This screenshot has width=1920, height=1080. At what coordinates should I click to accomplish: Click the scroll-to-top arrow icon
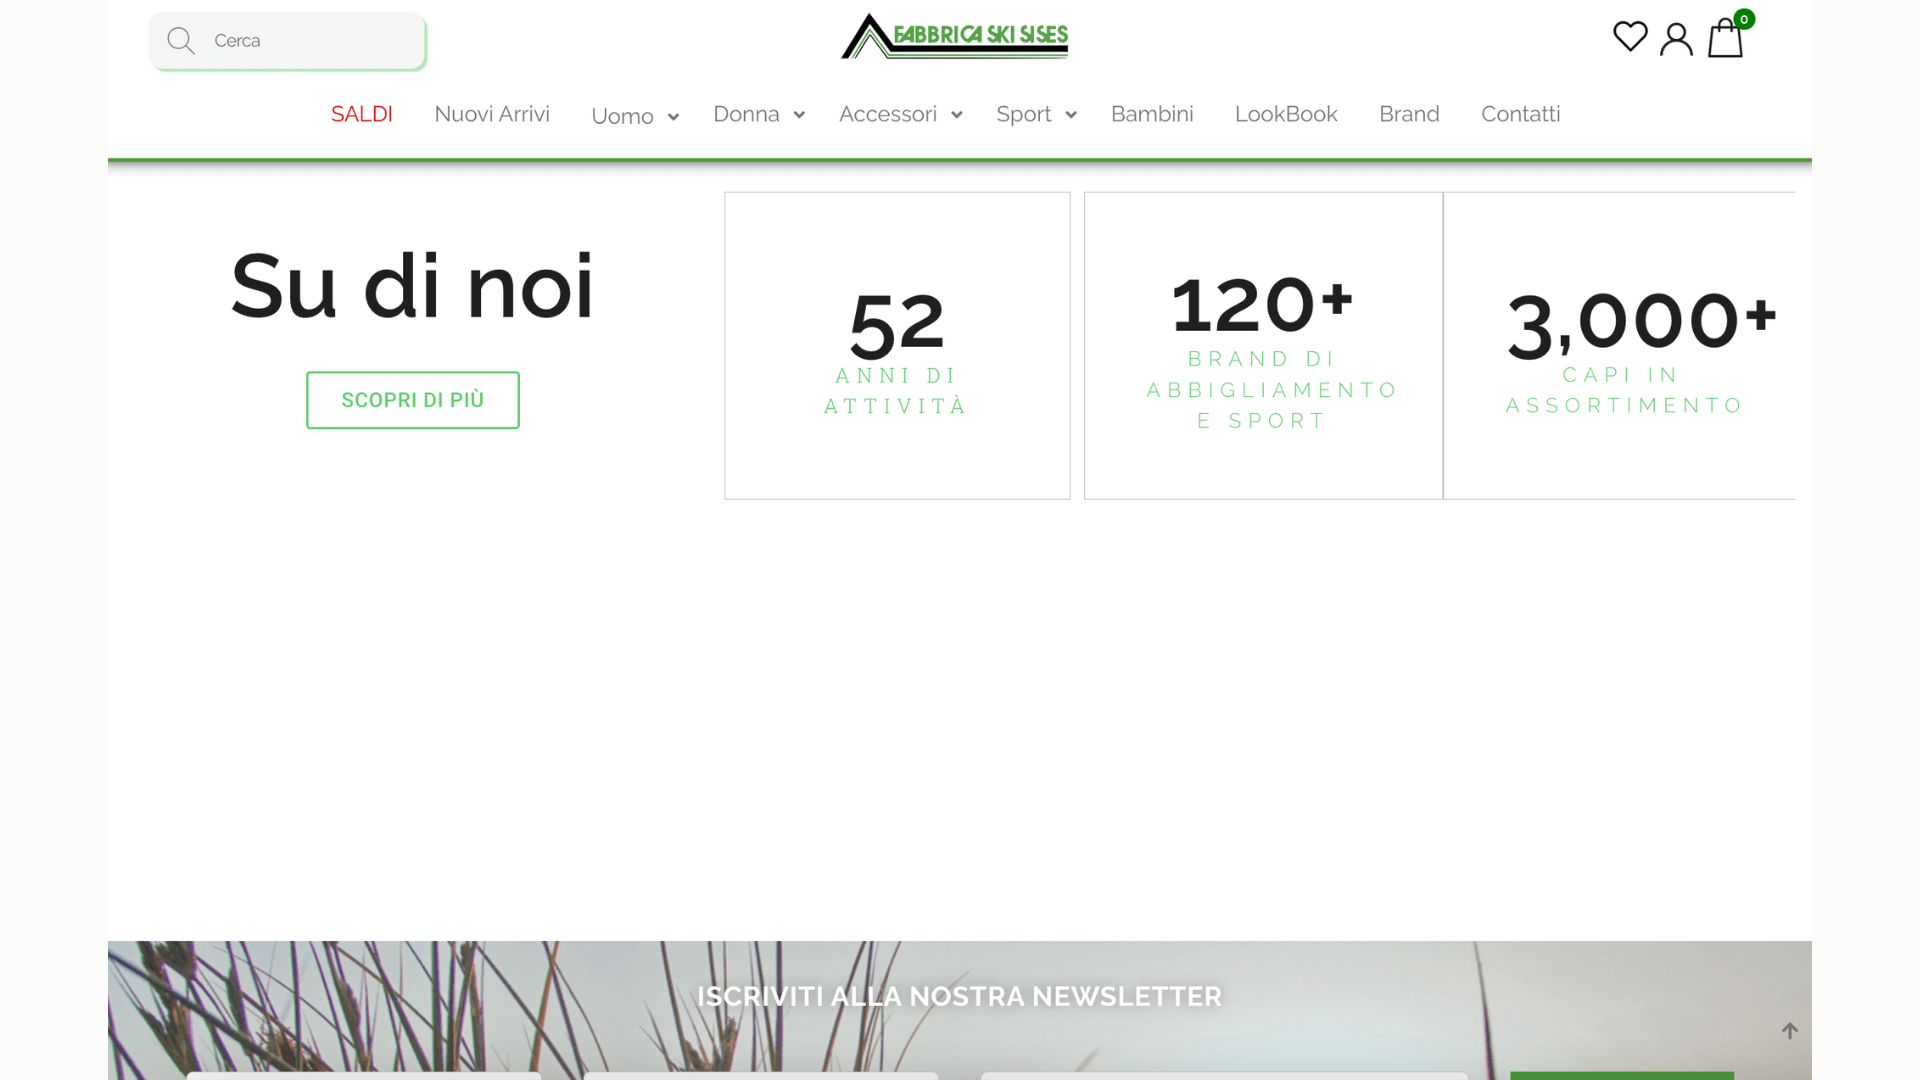click(1790, 1031)
